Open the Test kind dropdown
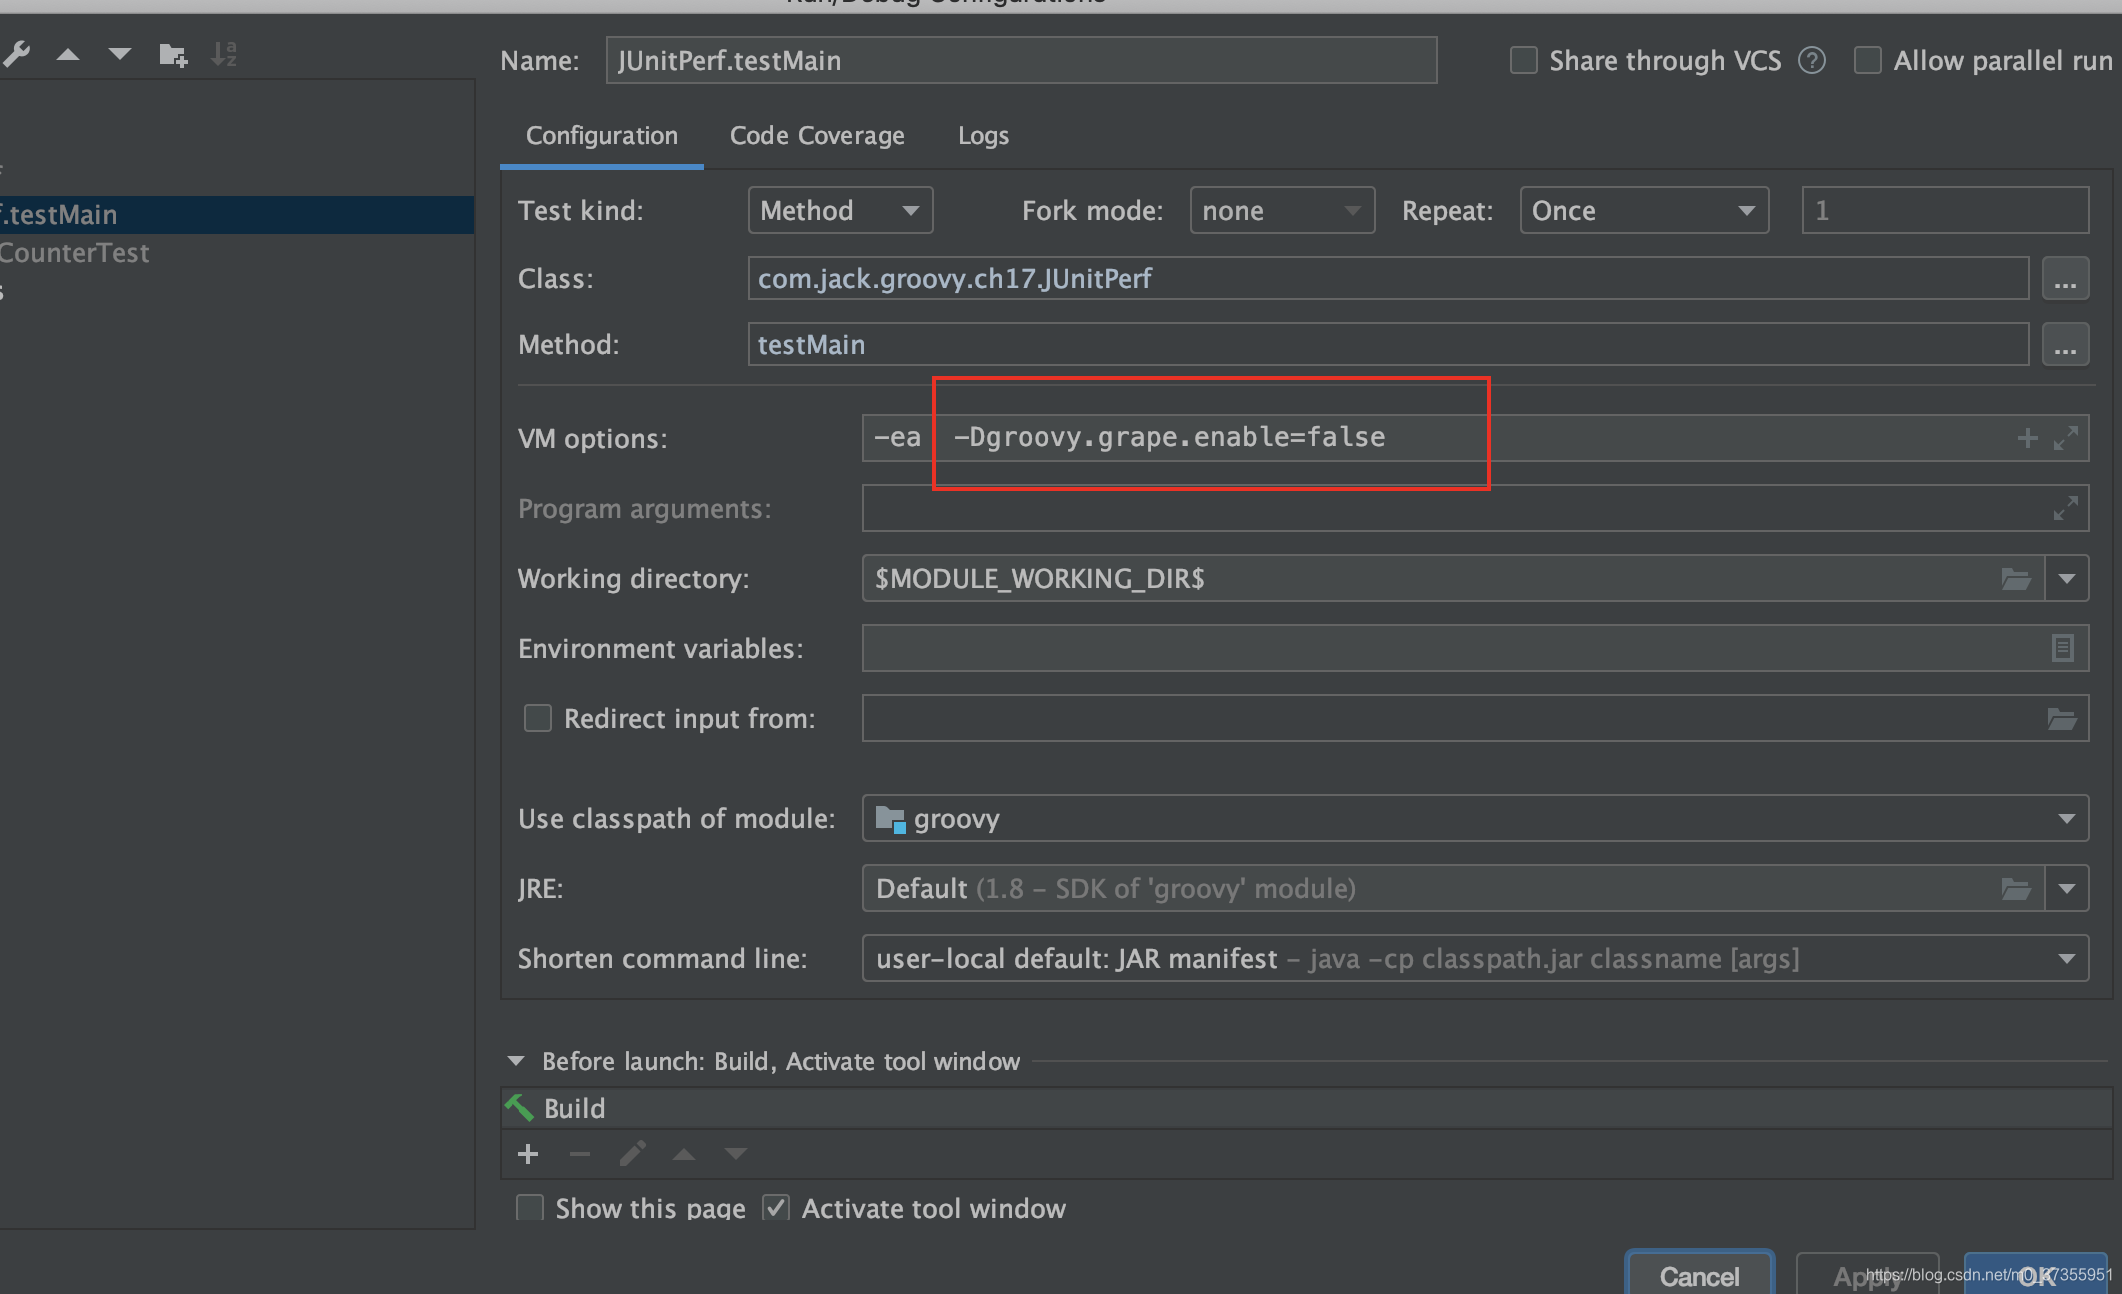2122x1294 pixels. (x=840, y=211)
